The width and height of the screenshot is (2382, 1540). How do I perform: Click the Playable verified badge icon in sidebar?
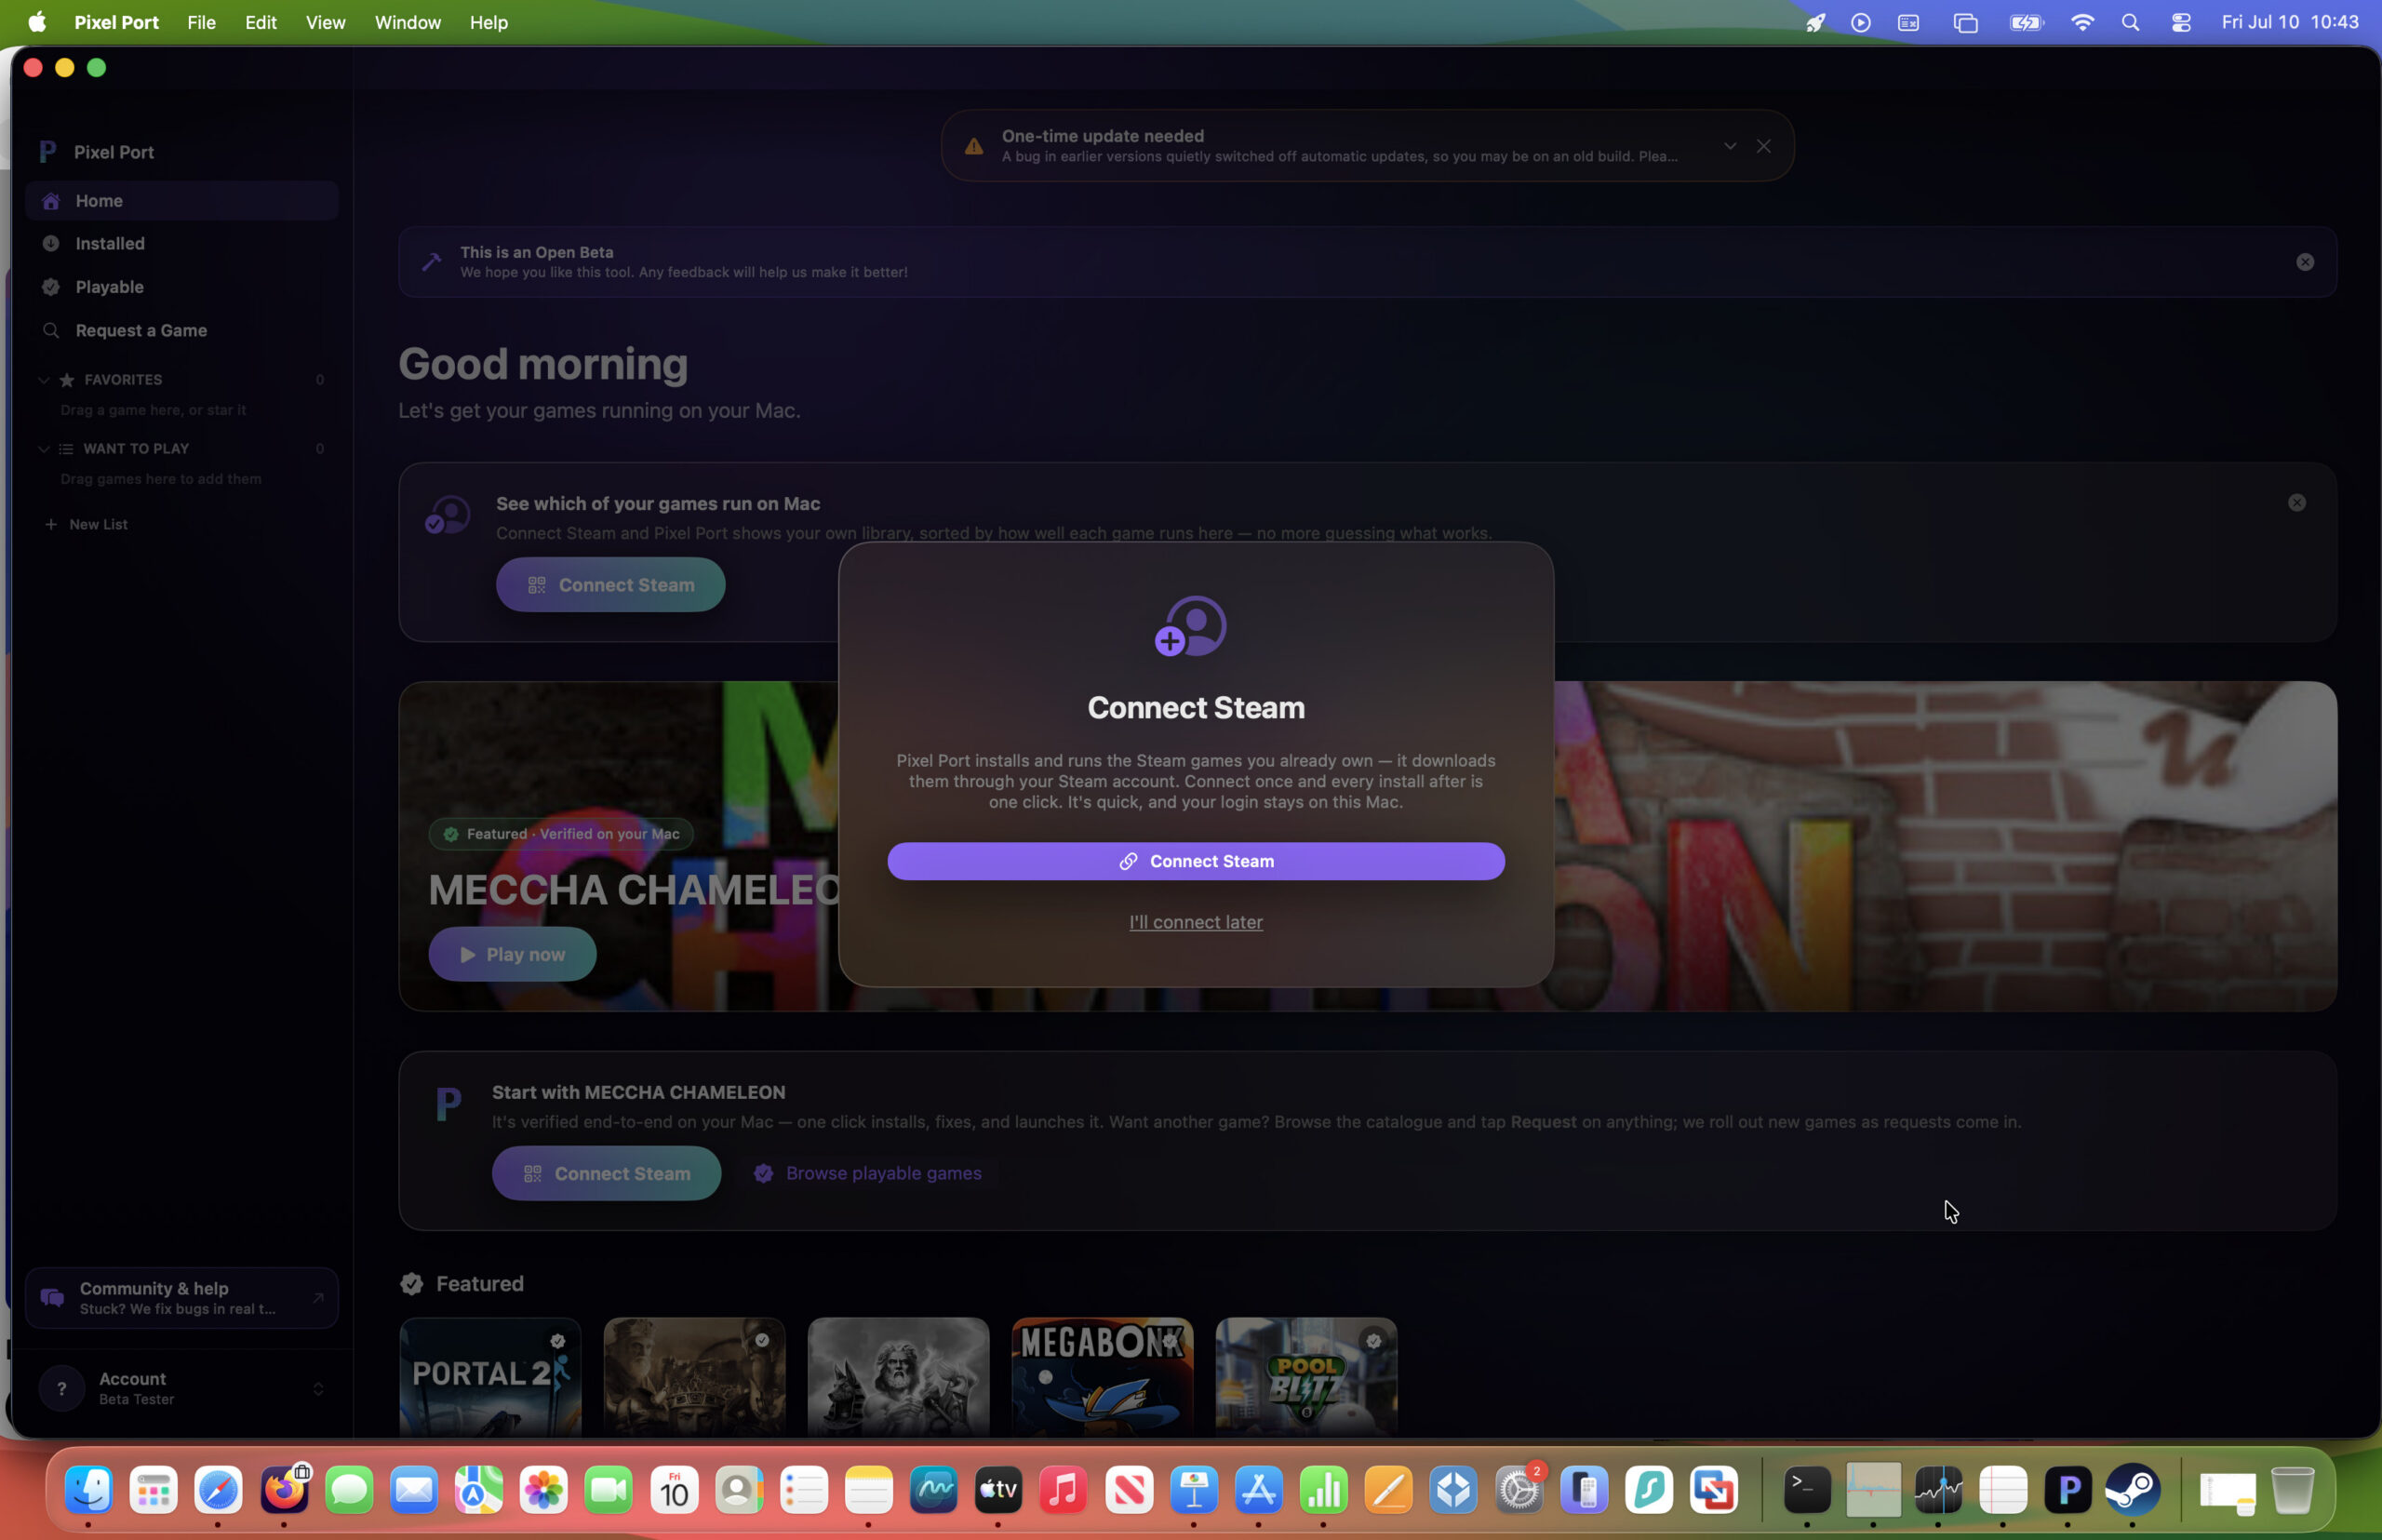51,287
